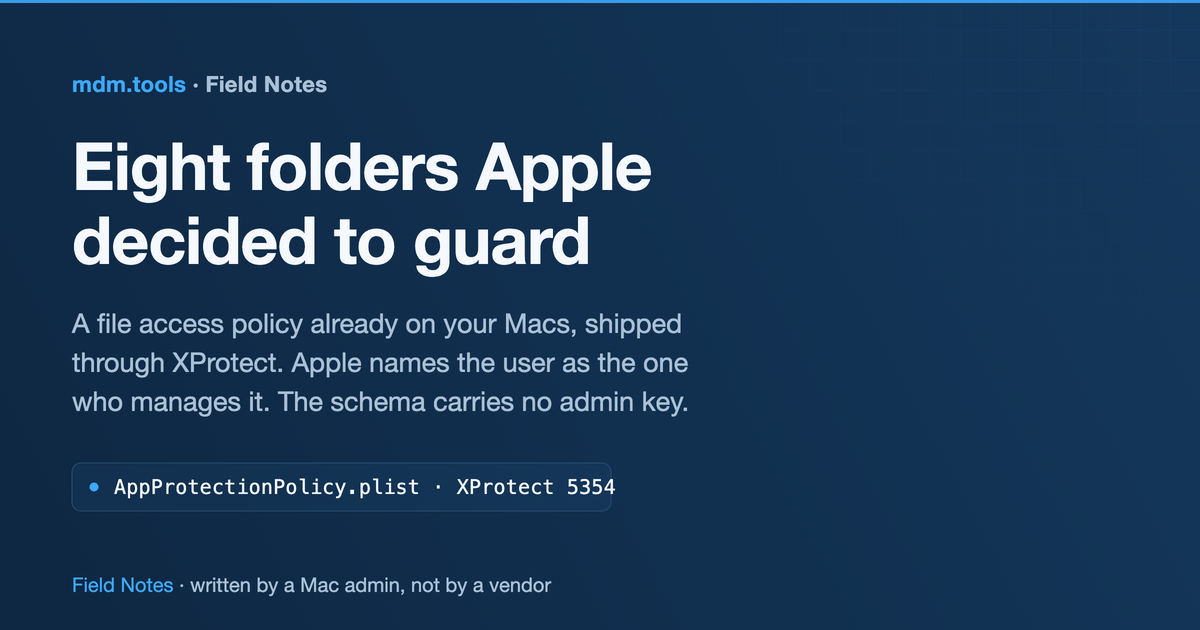Click the dot separator after footer Field Notes

[181, 586]
